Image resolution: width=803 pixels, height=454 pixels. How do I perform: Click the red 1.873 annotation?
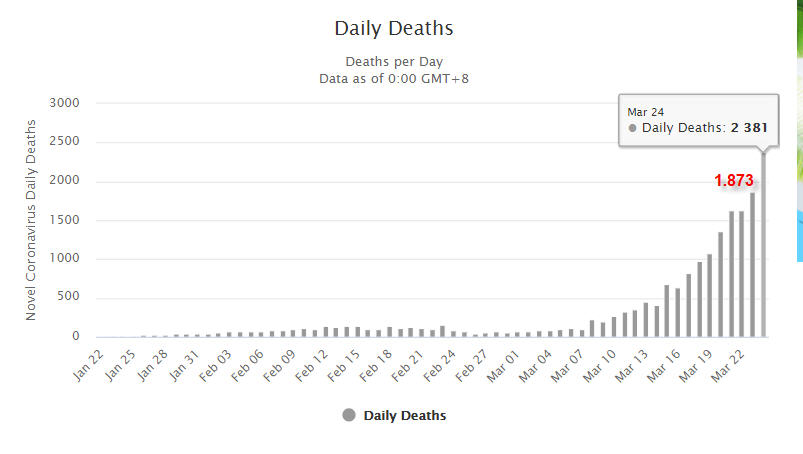(734, 181)
